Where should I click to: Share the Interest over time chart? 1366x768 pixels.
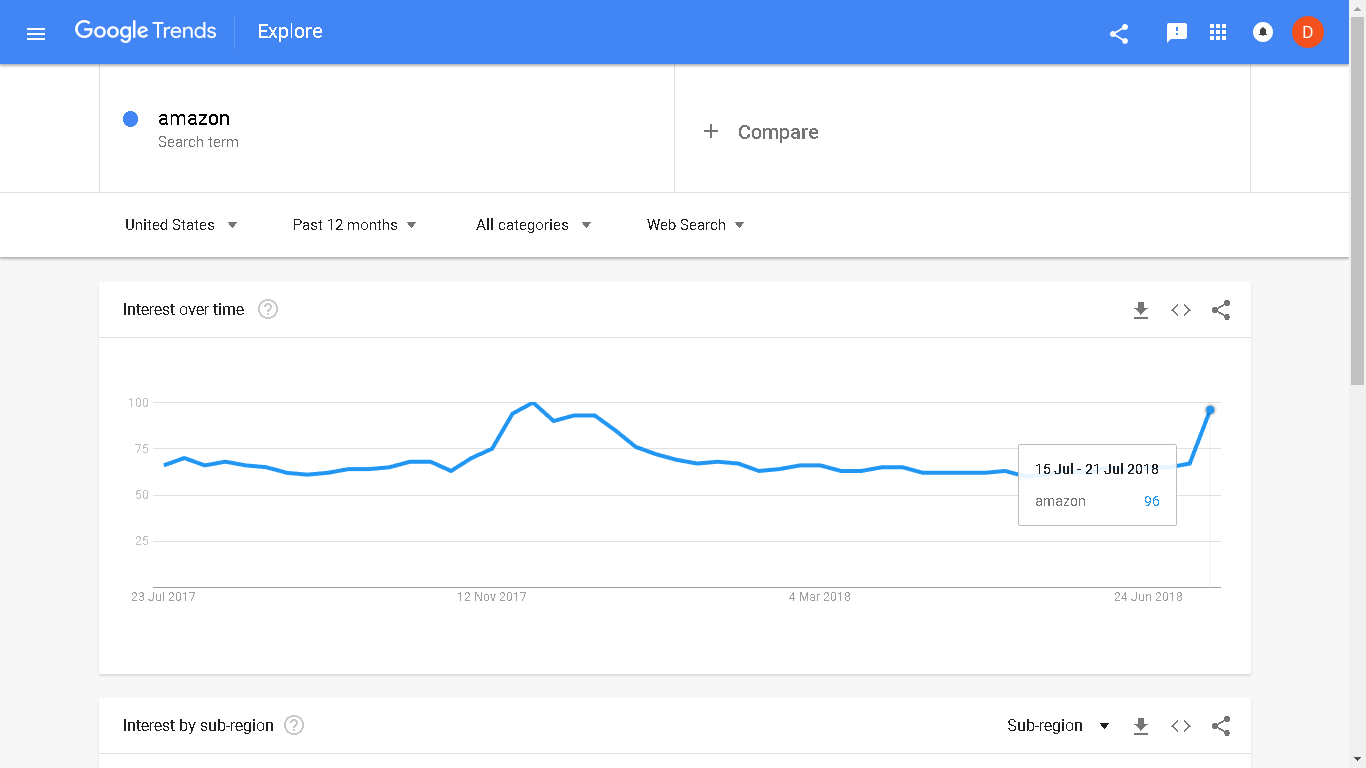1221,310
